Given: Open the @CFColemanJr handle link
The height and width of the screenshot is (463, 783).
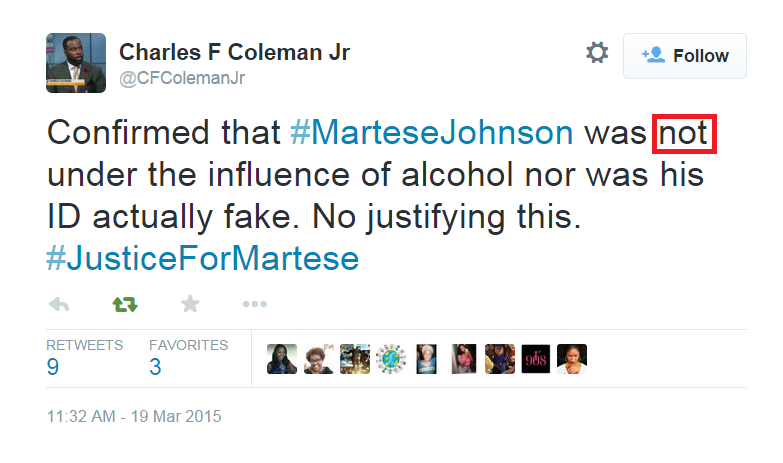Looking at the screenshot, I should (x=182, y=77).
